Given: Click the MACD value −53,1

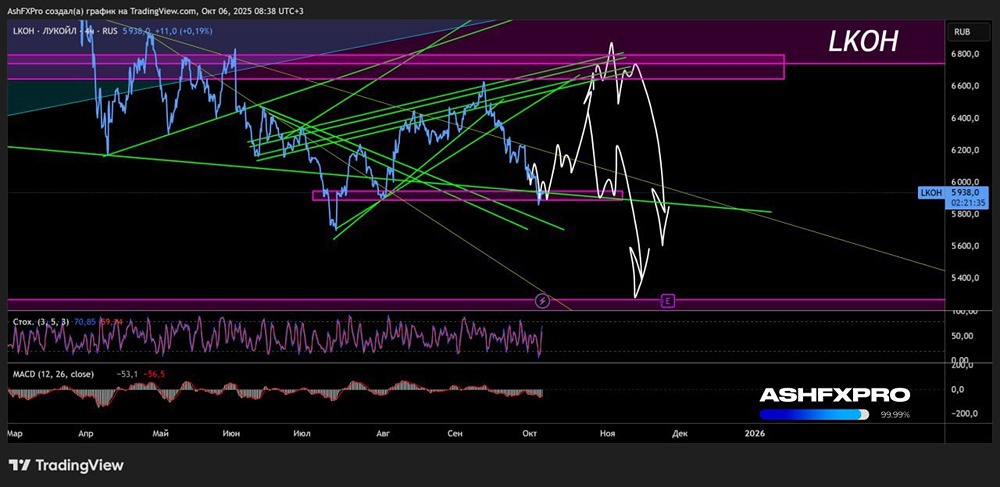Looking at the screenshot, I should coord(128,374).
